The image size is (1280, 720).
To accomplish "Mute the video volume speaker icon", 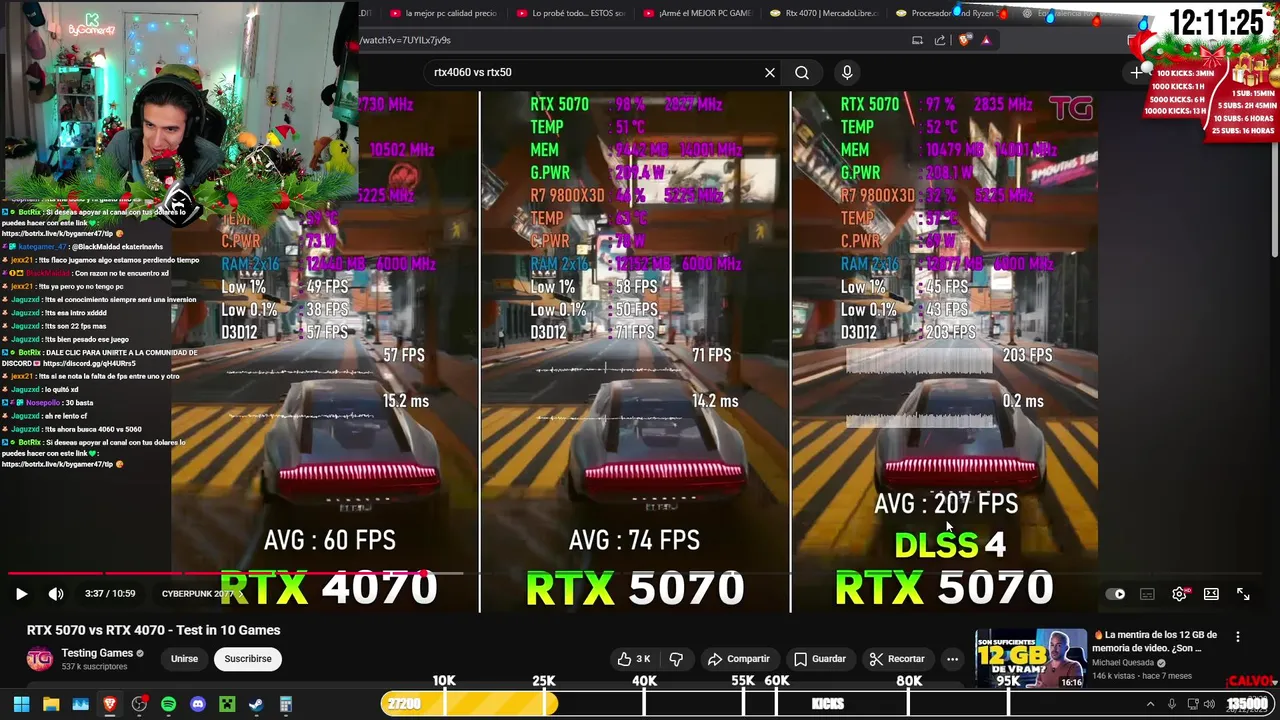I will pos(56,594).
